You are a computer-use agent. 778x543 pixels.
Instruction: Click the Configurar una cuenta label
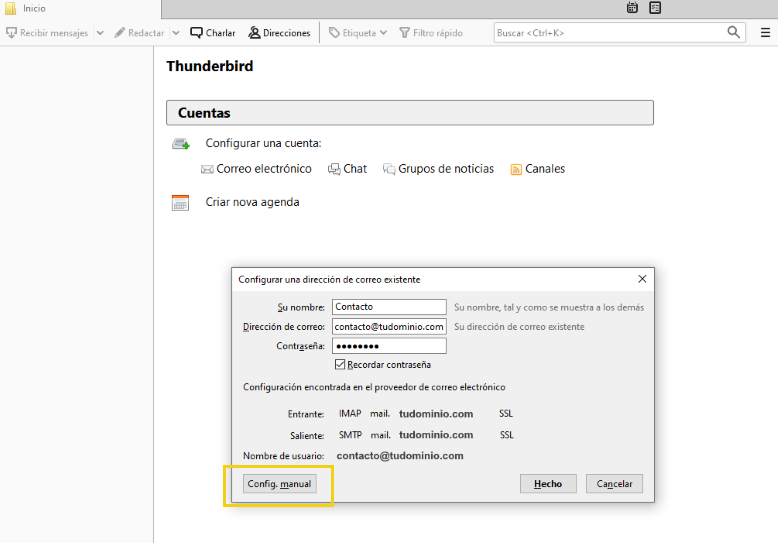tap(263, 143)
